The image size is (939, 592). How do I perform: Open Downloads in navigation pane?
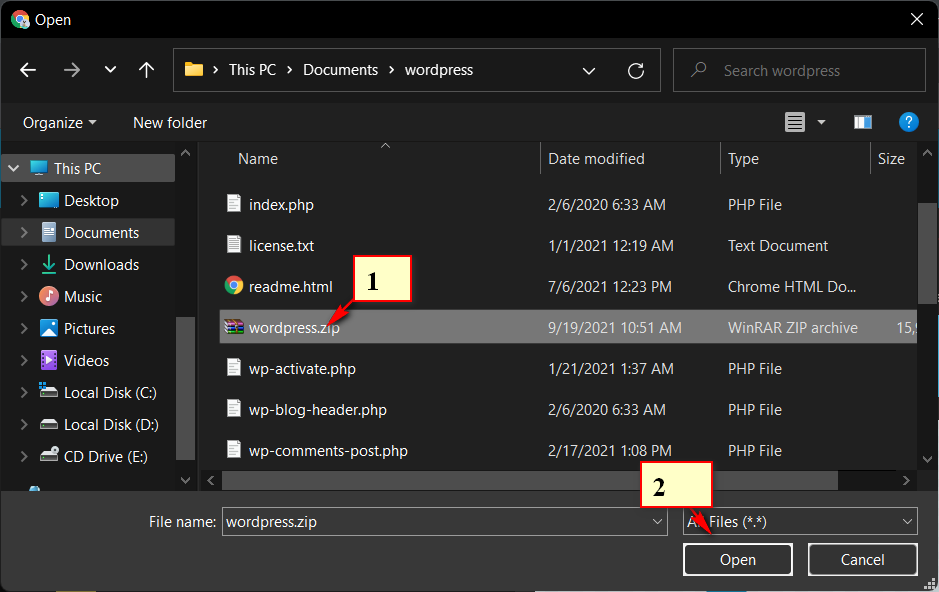click(101, 265)
